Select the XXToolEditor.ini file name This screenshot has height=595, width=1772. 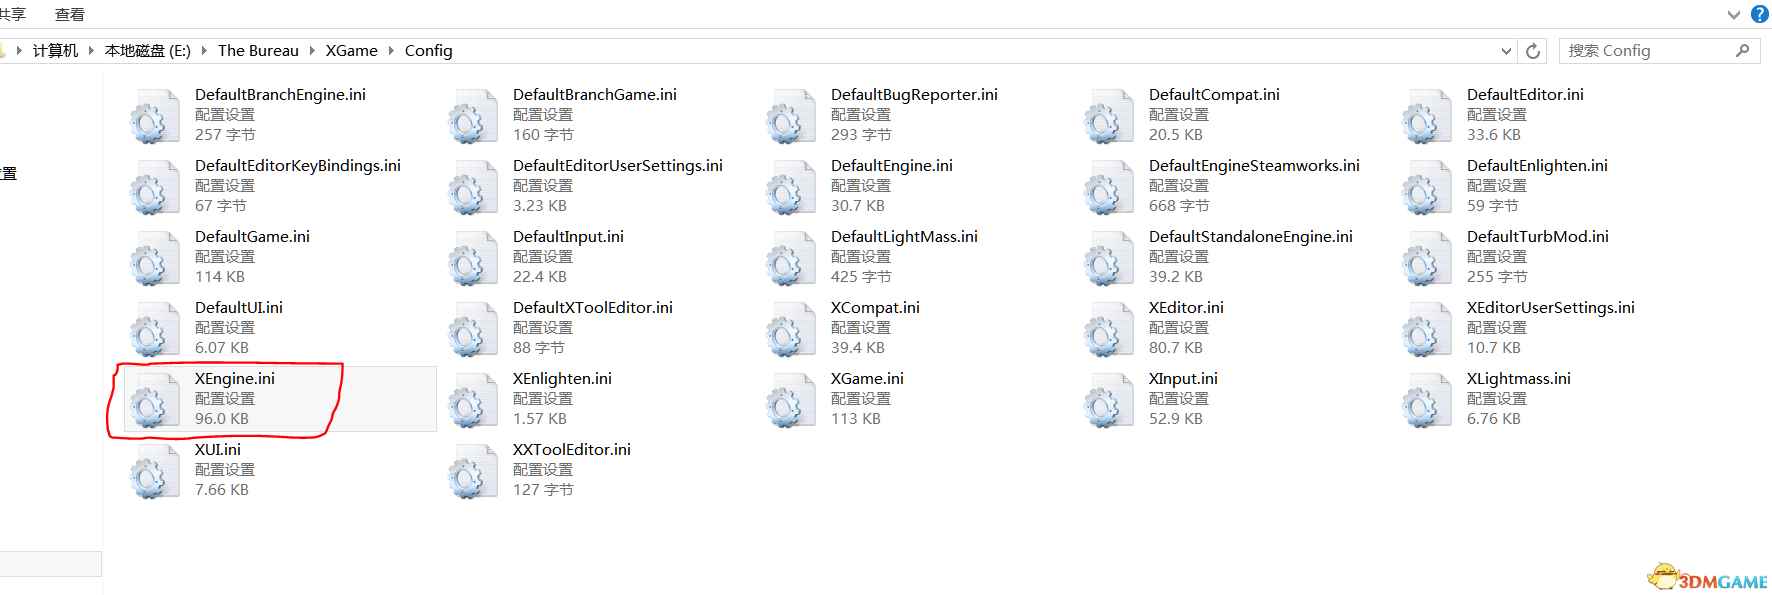click(x=572, y=449)
